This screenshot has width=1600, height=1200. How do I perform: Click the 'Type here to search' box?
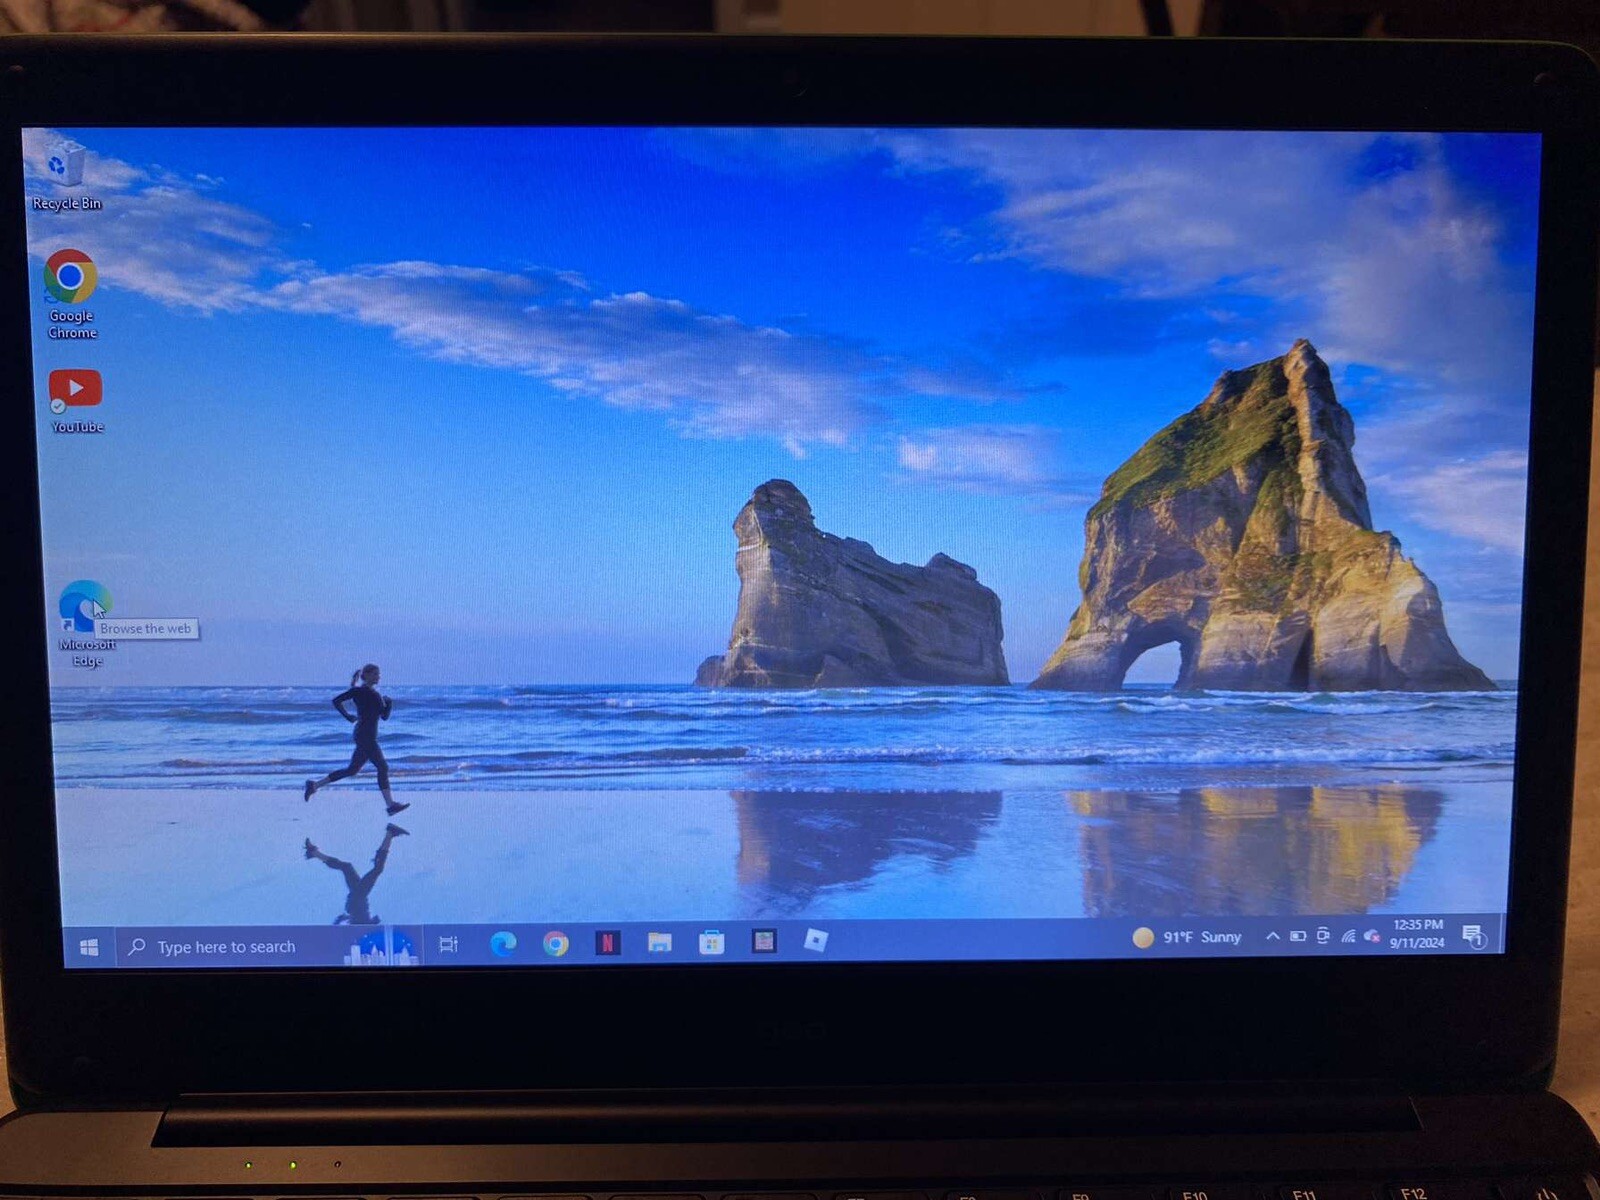[269, 946]
